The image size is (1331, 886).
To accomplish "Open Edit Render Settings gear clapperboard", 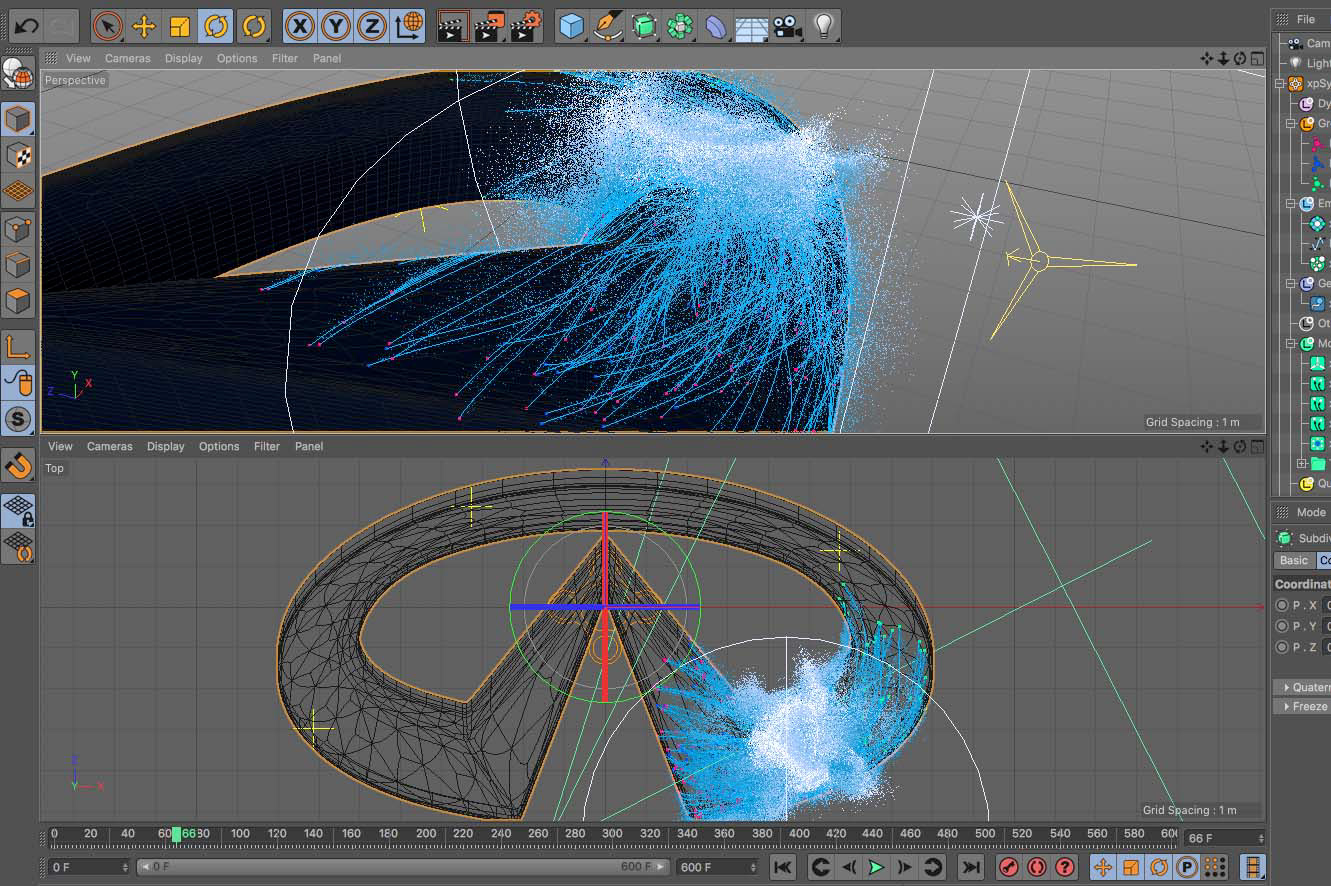I will click(526, 26).
